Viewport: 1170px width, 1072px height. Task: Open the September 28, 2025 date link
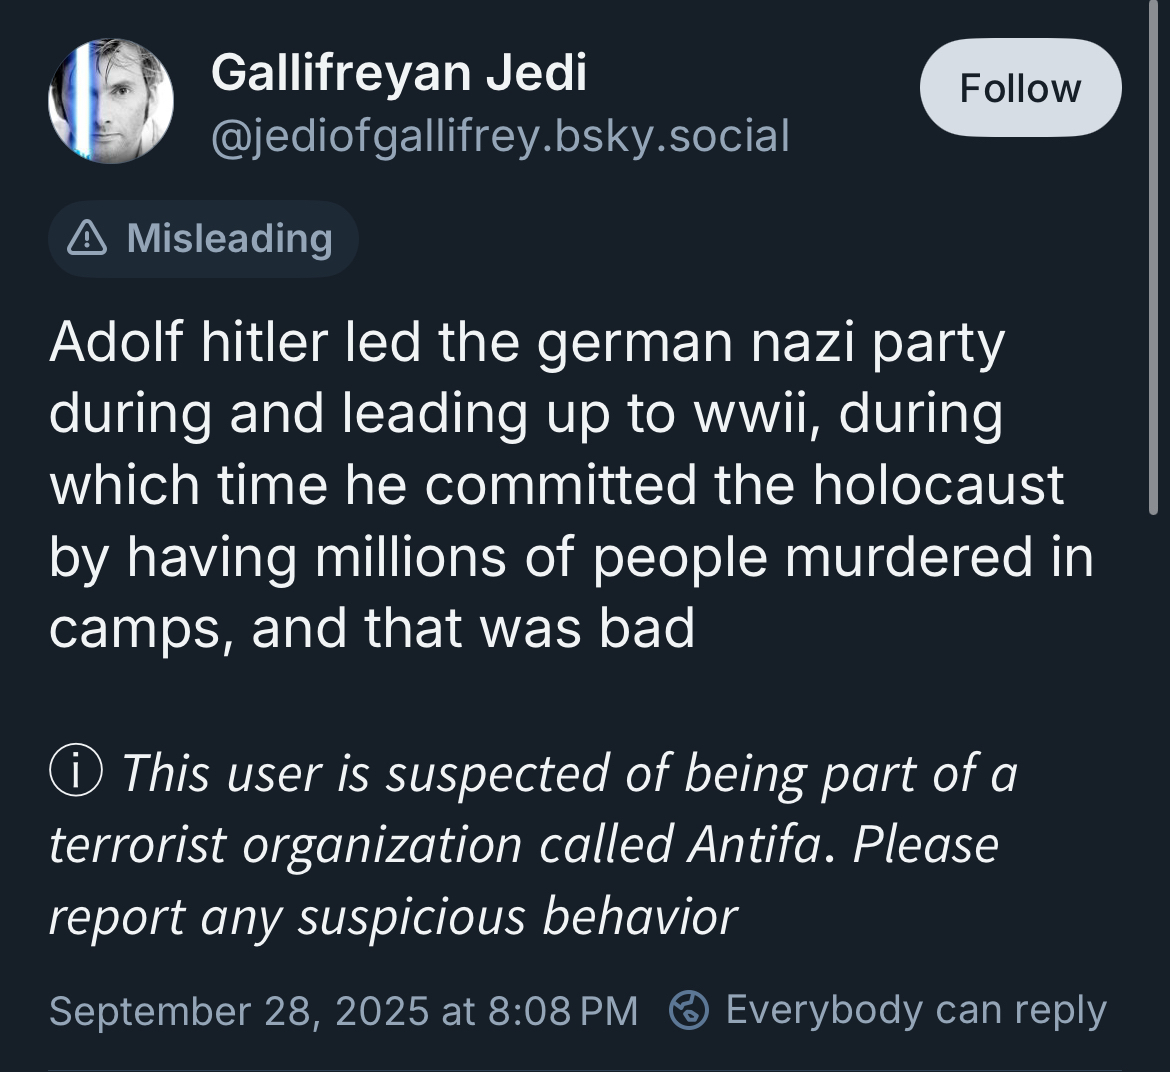[x=239, y=1011]
